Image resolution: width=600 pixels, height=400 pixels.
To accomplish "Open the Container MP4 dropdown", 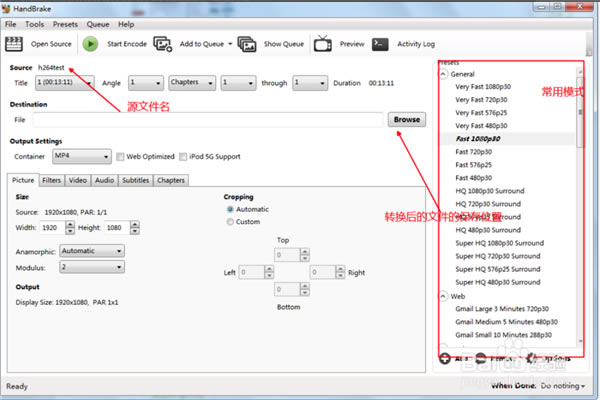I will (x=81, y=156).
